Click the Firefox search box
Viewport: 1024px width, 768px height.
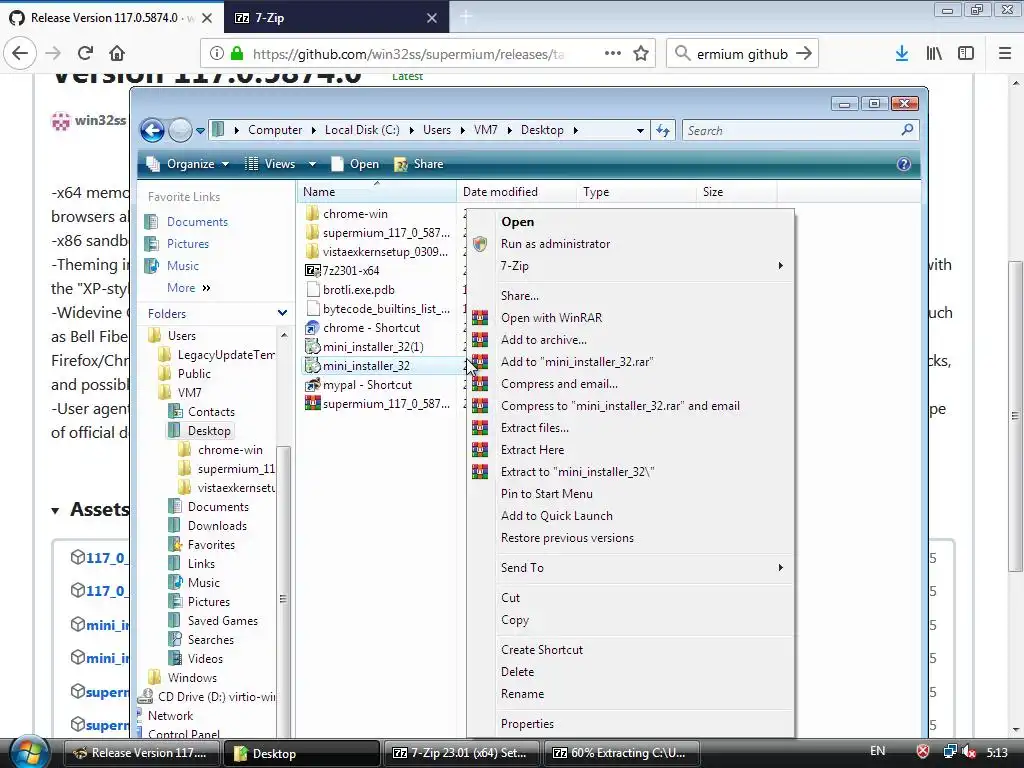tap(742, 54)
